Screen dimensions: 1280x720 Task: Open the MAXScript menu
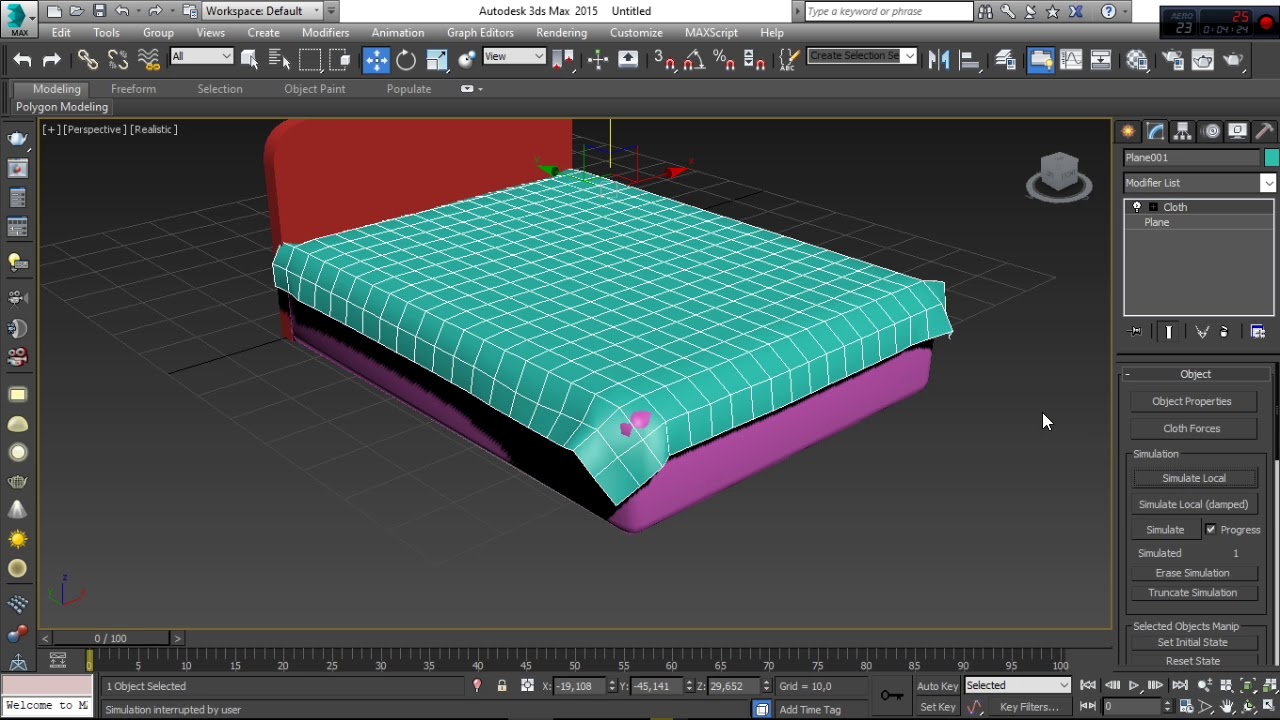tap(711, 33)
